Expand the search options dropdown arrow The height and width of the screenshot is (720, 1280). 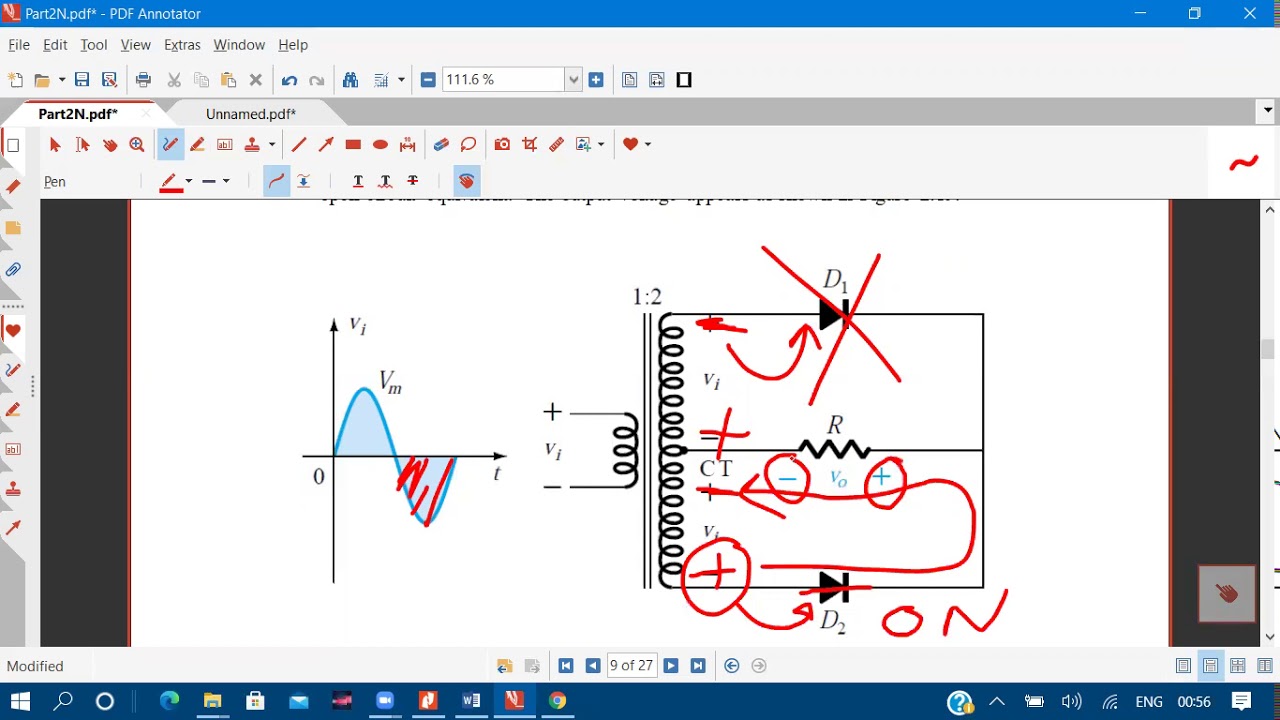click(x=401, y=80)
